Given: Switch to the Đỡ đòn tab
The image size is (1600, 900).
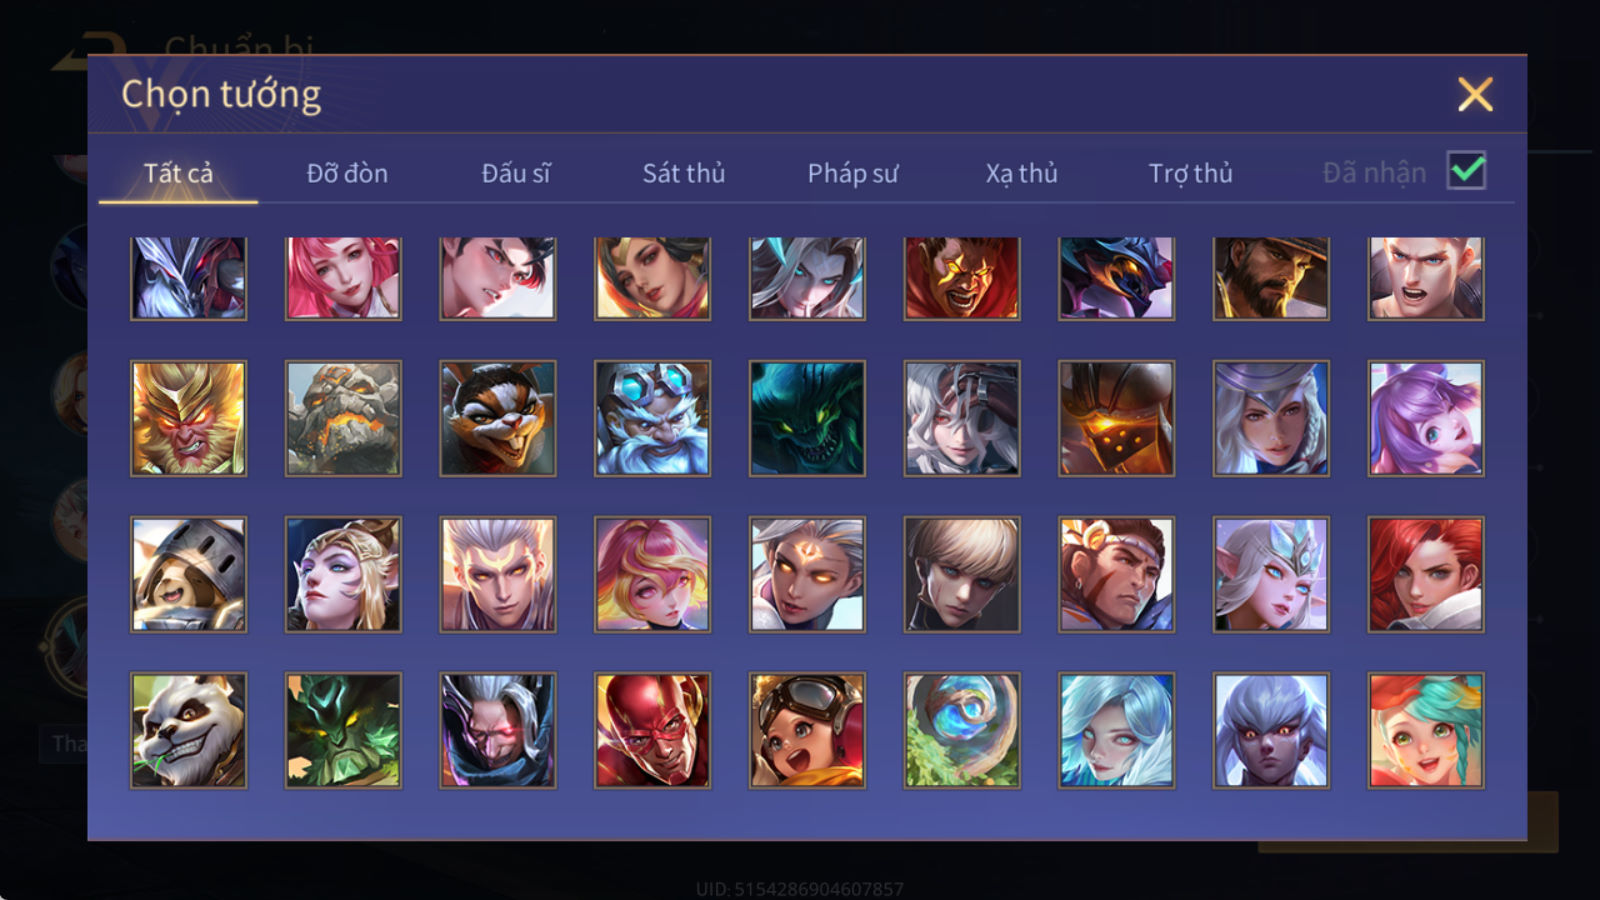Looking at the screenshot, I should pos(347,173).
